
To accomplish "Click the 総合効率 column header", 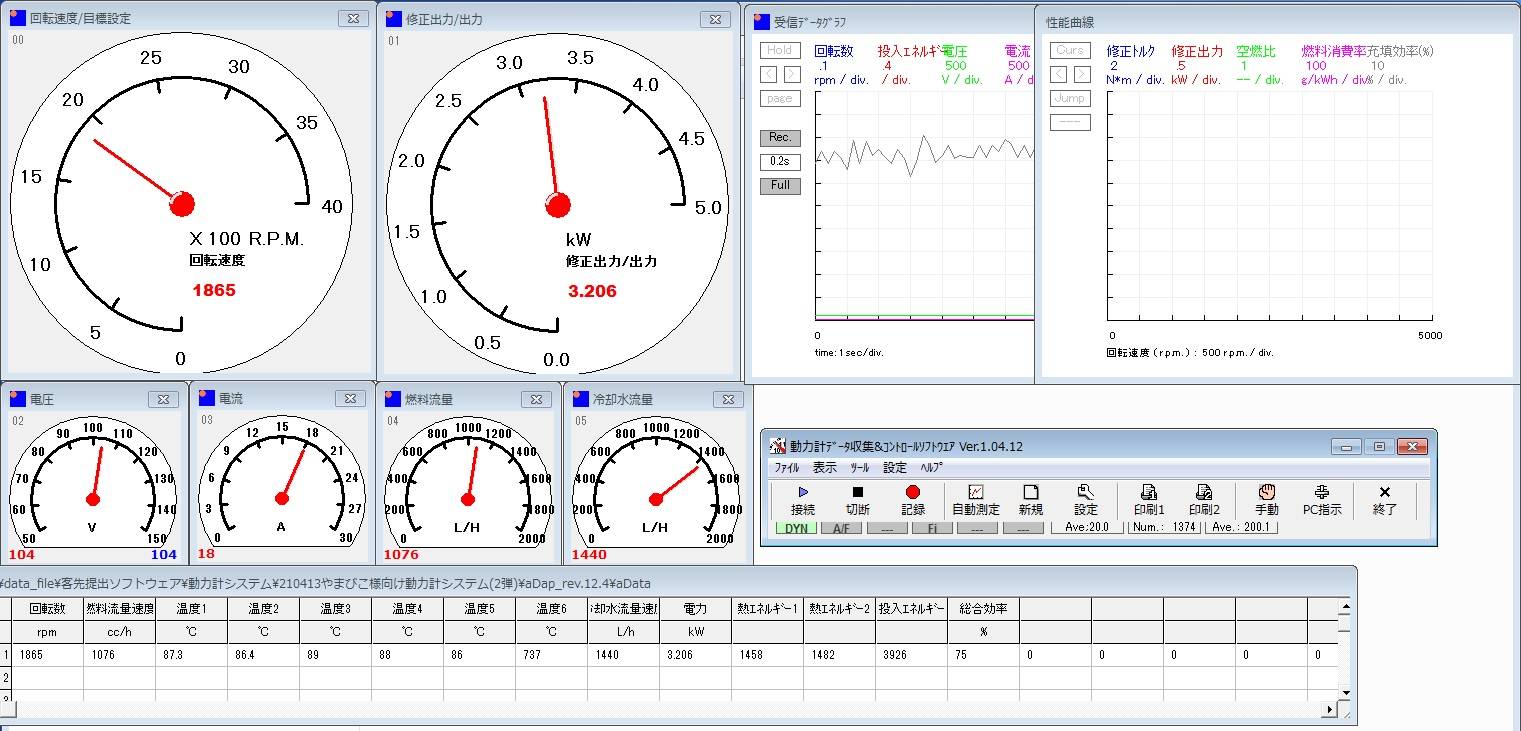I will (x=984, y=608).
